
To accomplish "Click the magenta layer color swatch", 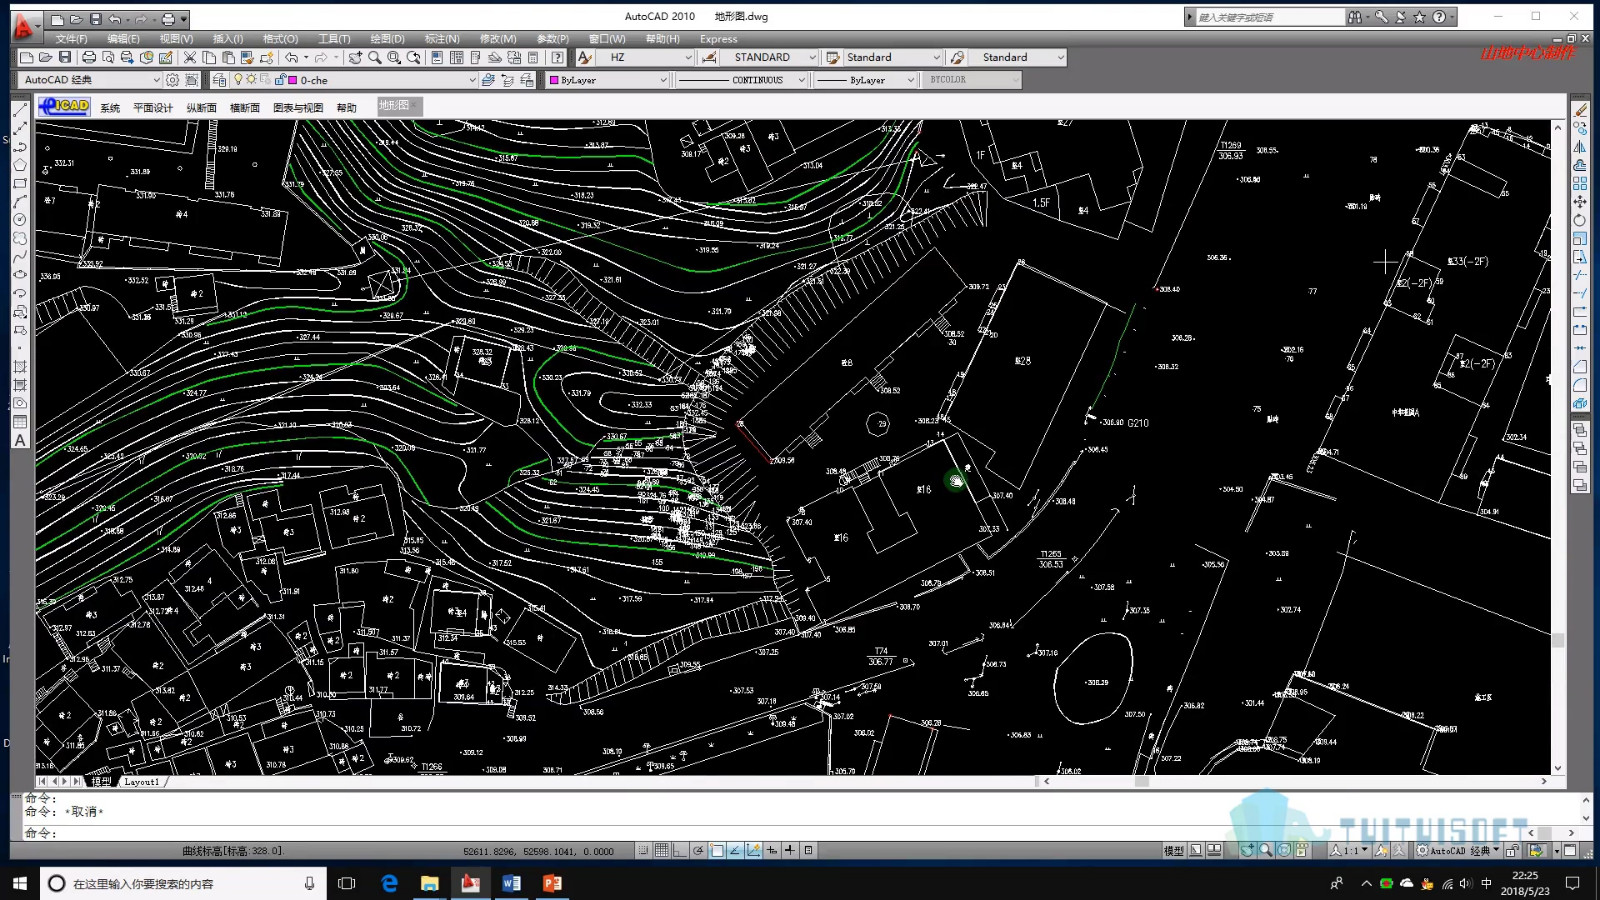I will [x=292, y=80].
